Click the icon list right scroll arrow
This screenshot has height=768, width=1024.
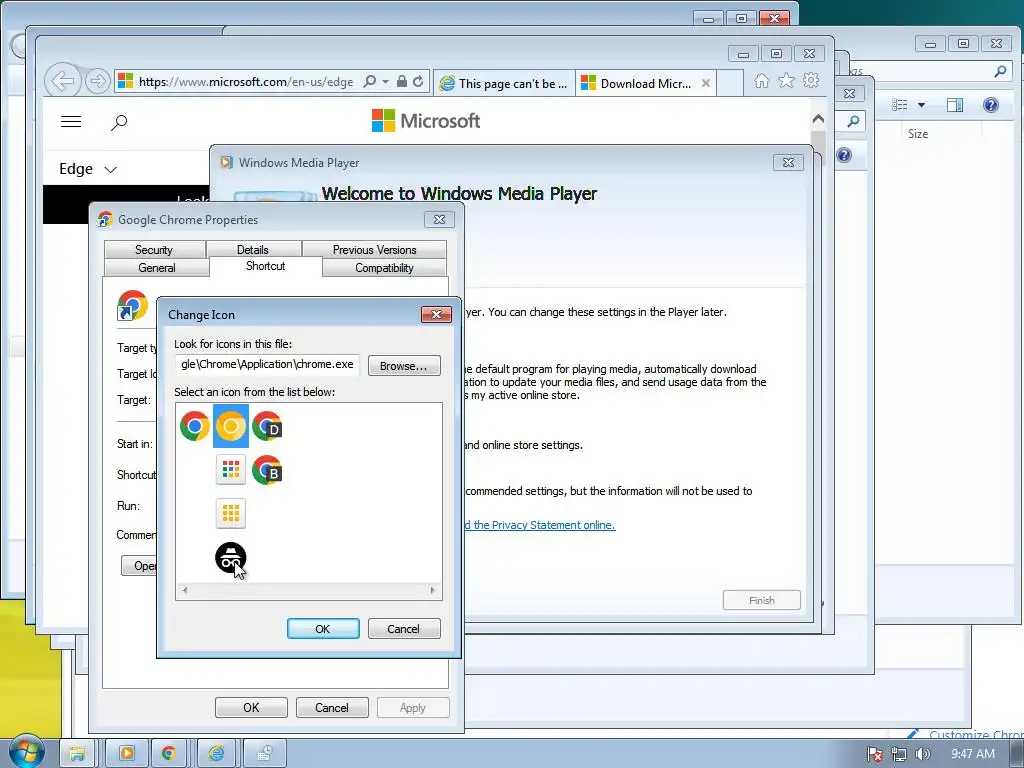[x=432, y=590]
